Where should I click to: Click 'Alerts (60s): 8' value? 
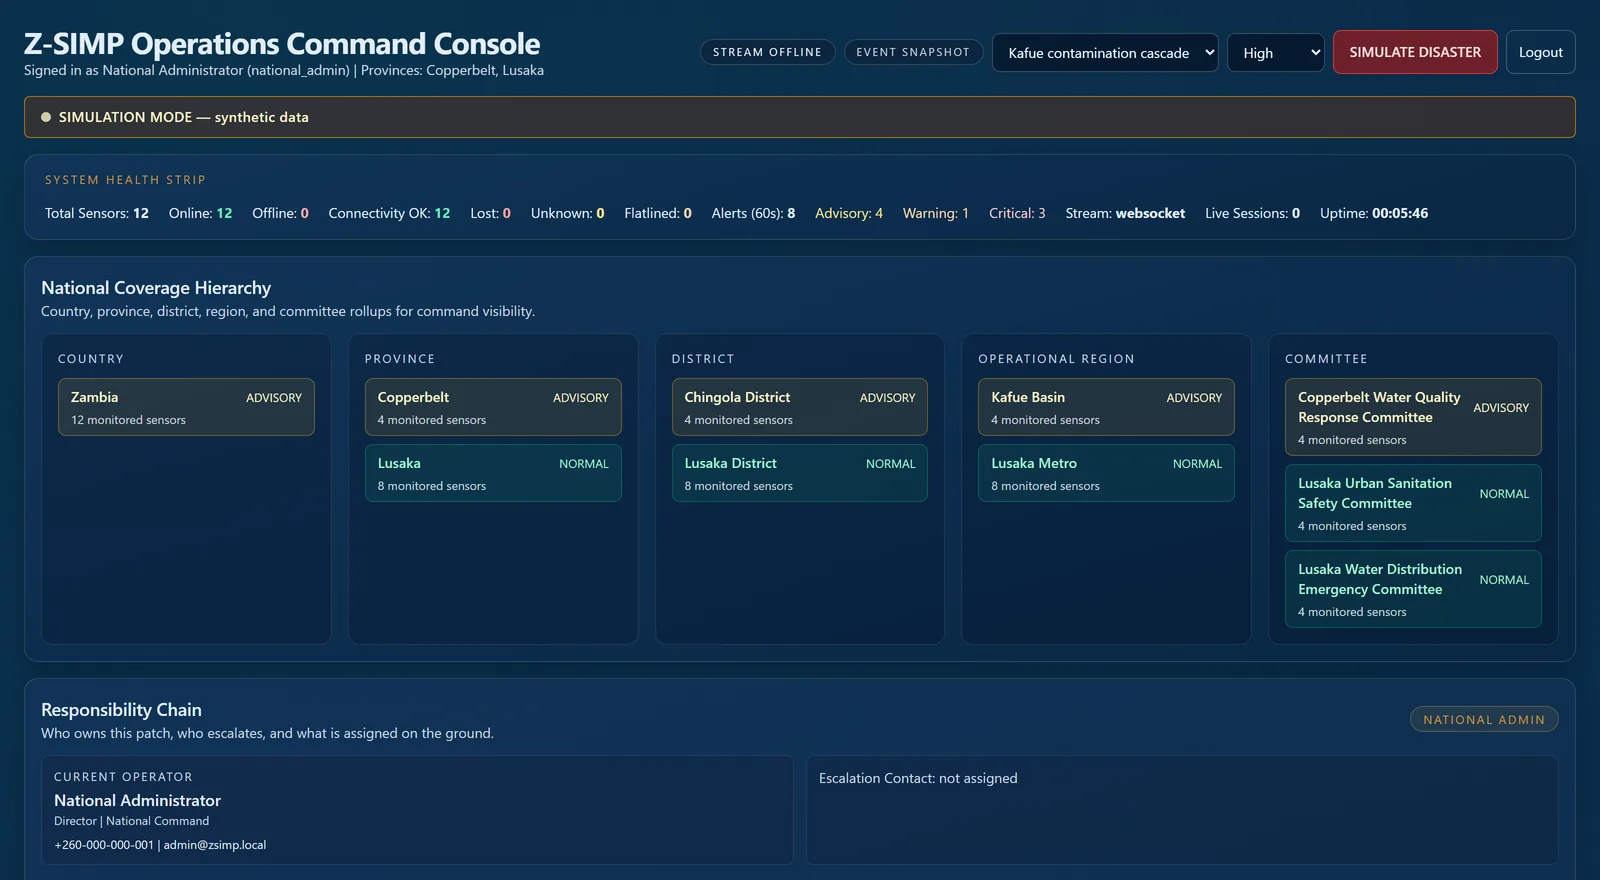pos(753,213)
